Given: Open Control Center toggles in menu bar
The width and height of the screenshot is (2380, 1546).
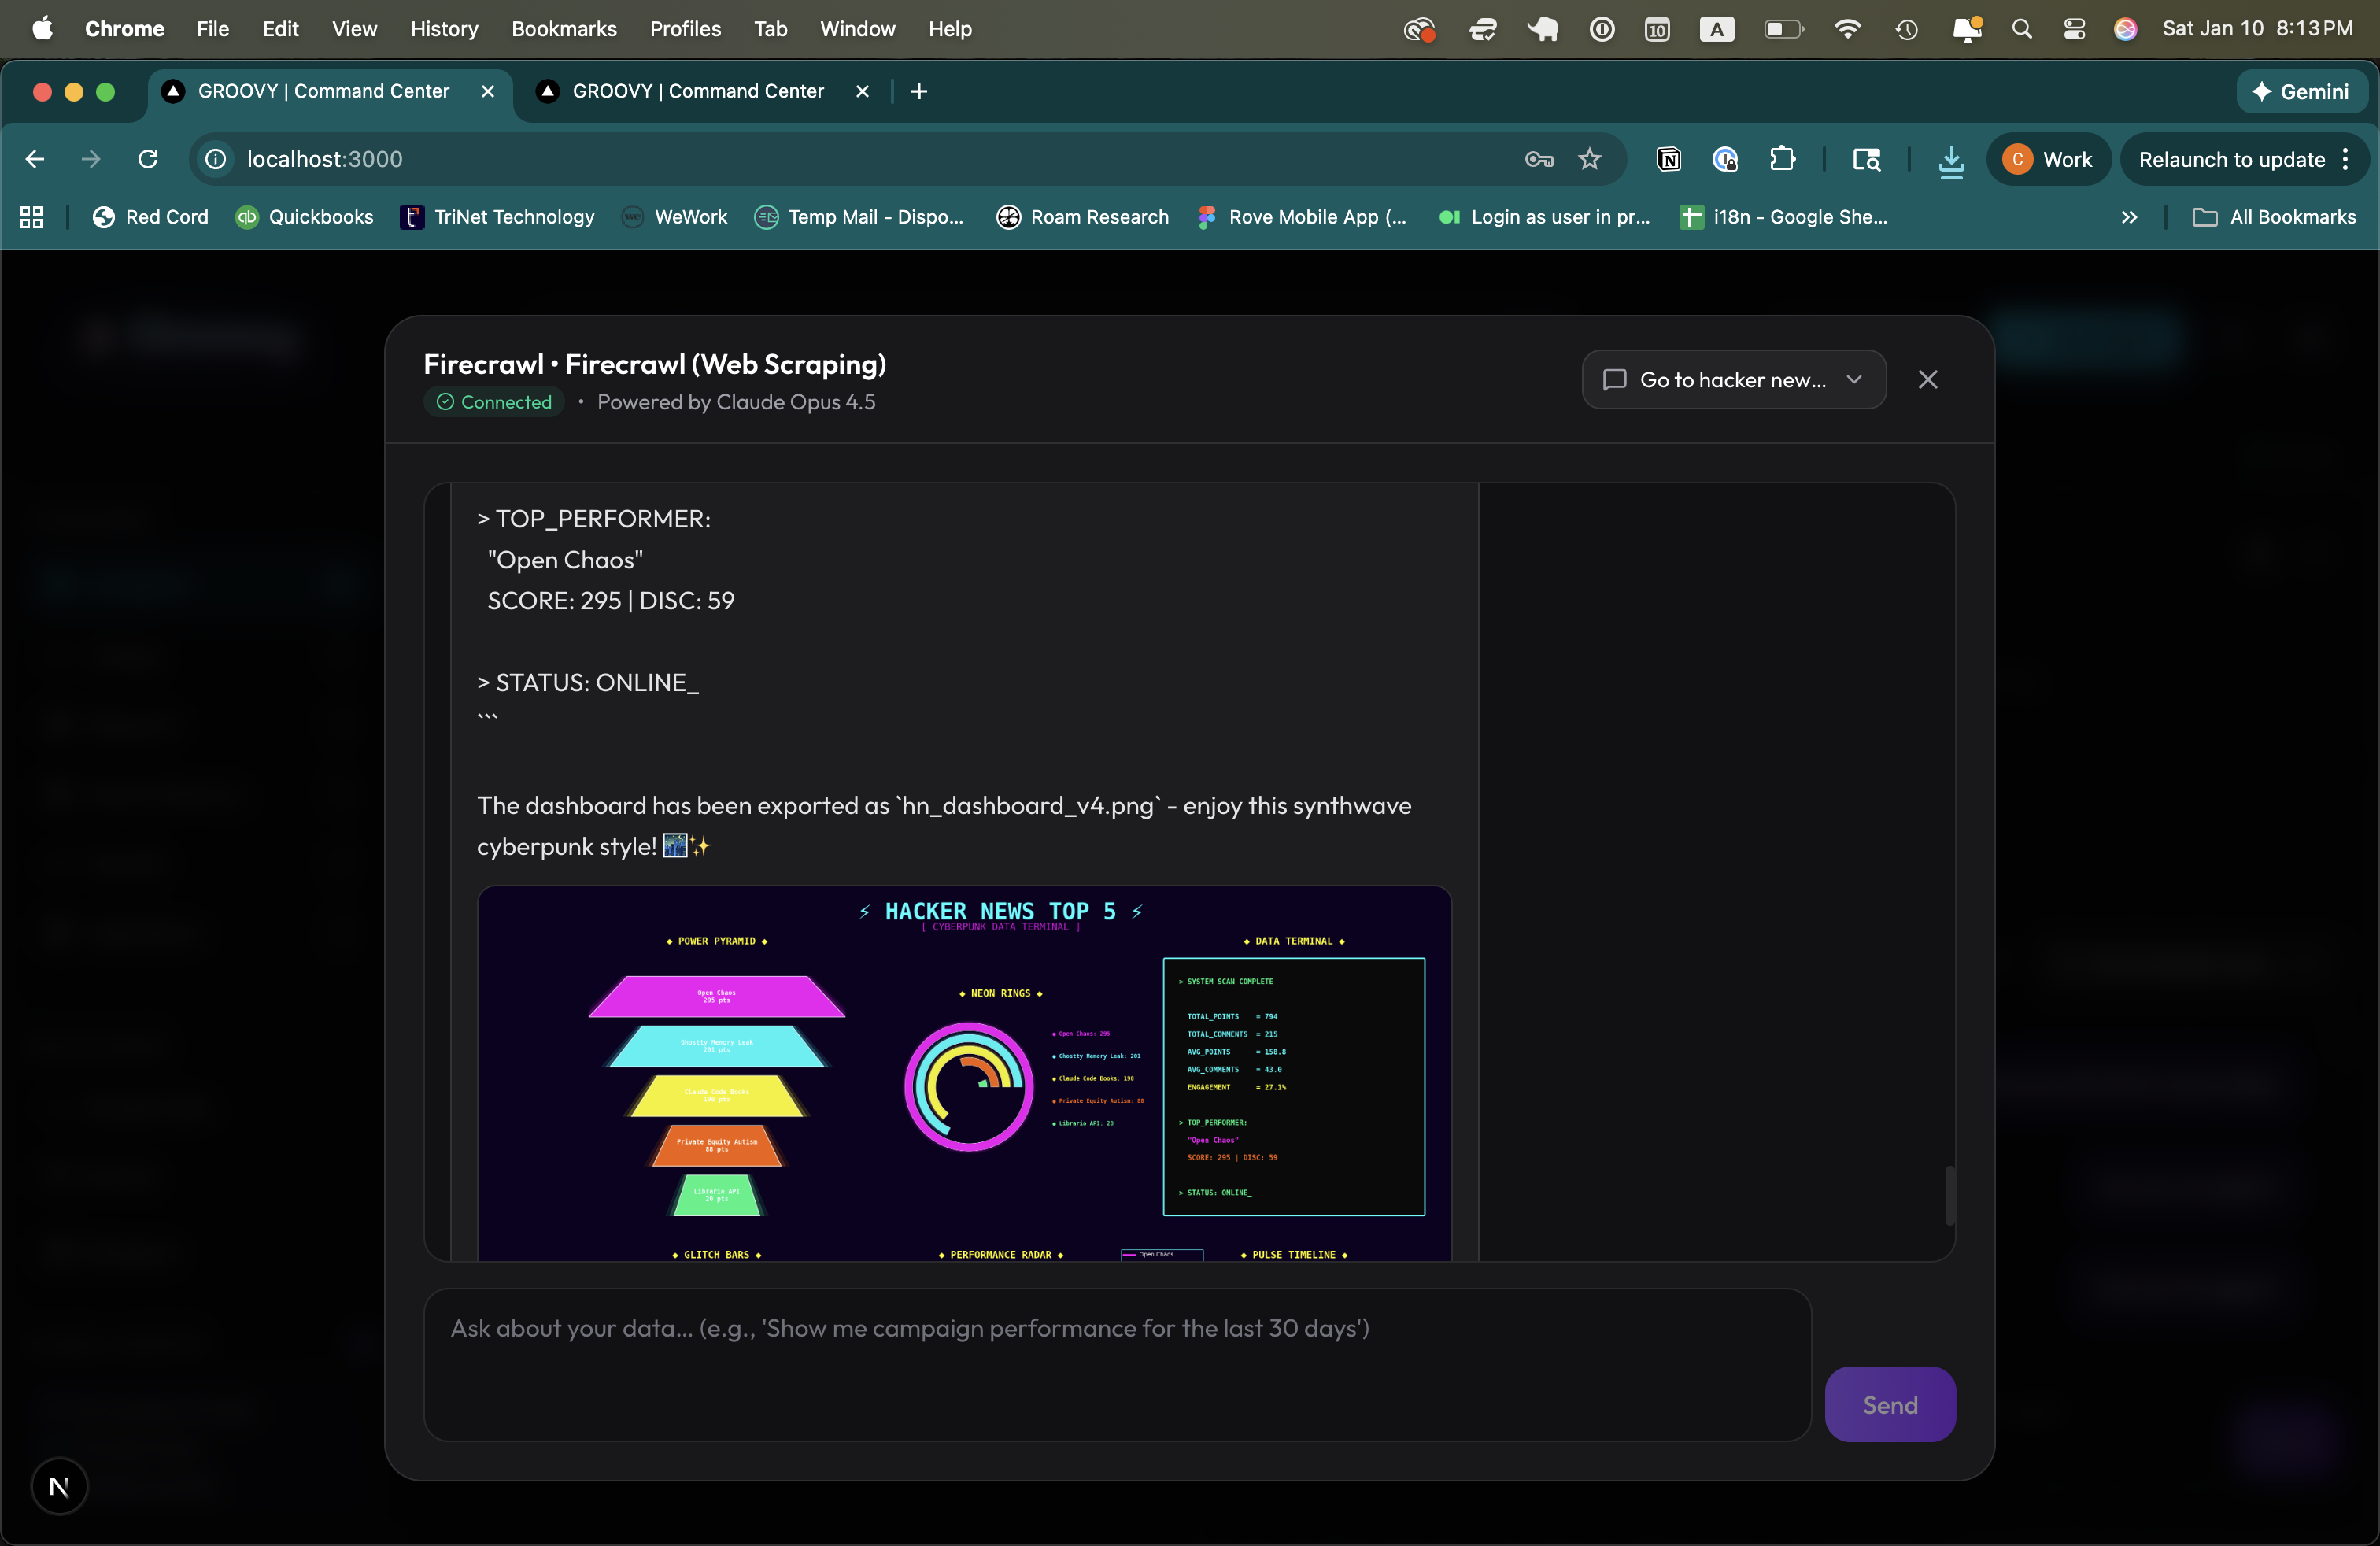Looking at the screenshot, I should tap(2074, 29).
